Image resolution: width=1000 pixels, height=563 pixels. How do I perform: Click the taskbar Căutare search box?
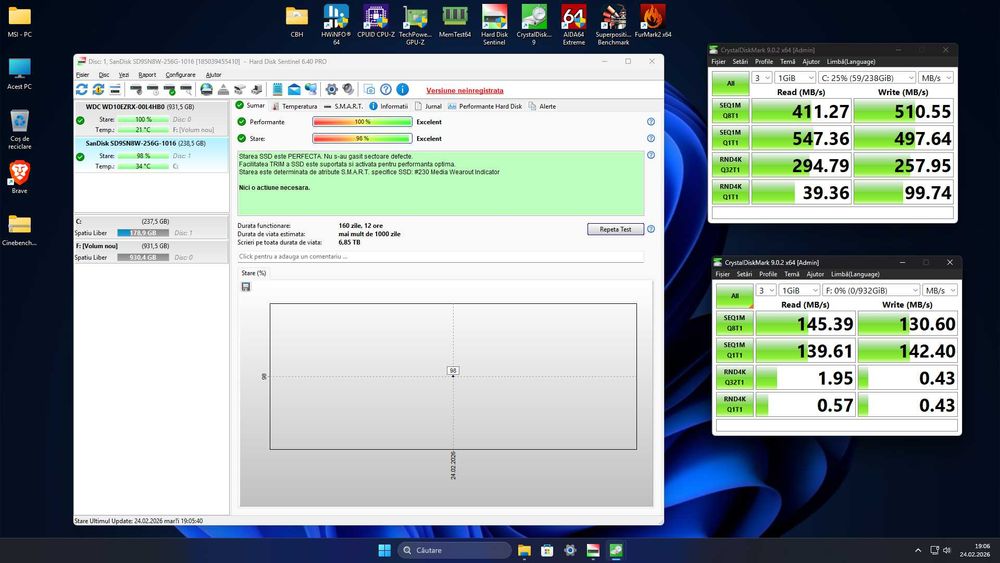455,550
